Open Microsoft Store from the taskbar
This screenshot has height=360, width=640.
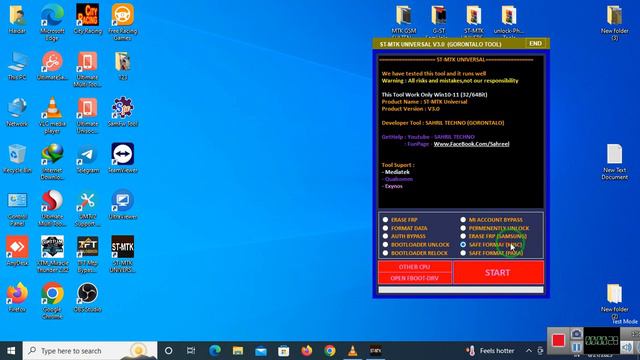coord(284,351)
